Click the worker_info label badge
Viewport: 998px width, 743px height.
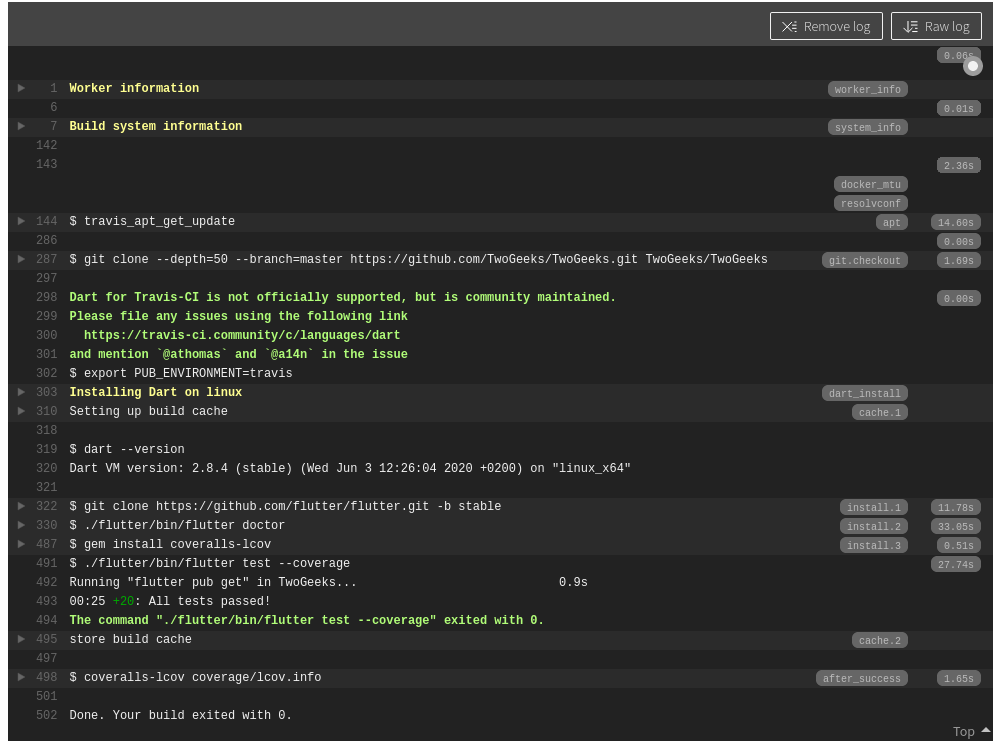point(867,89)
